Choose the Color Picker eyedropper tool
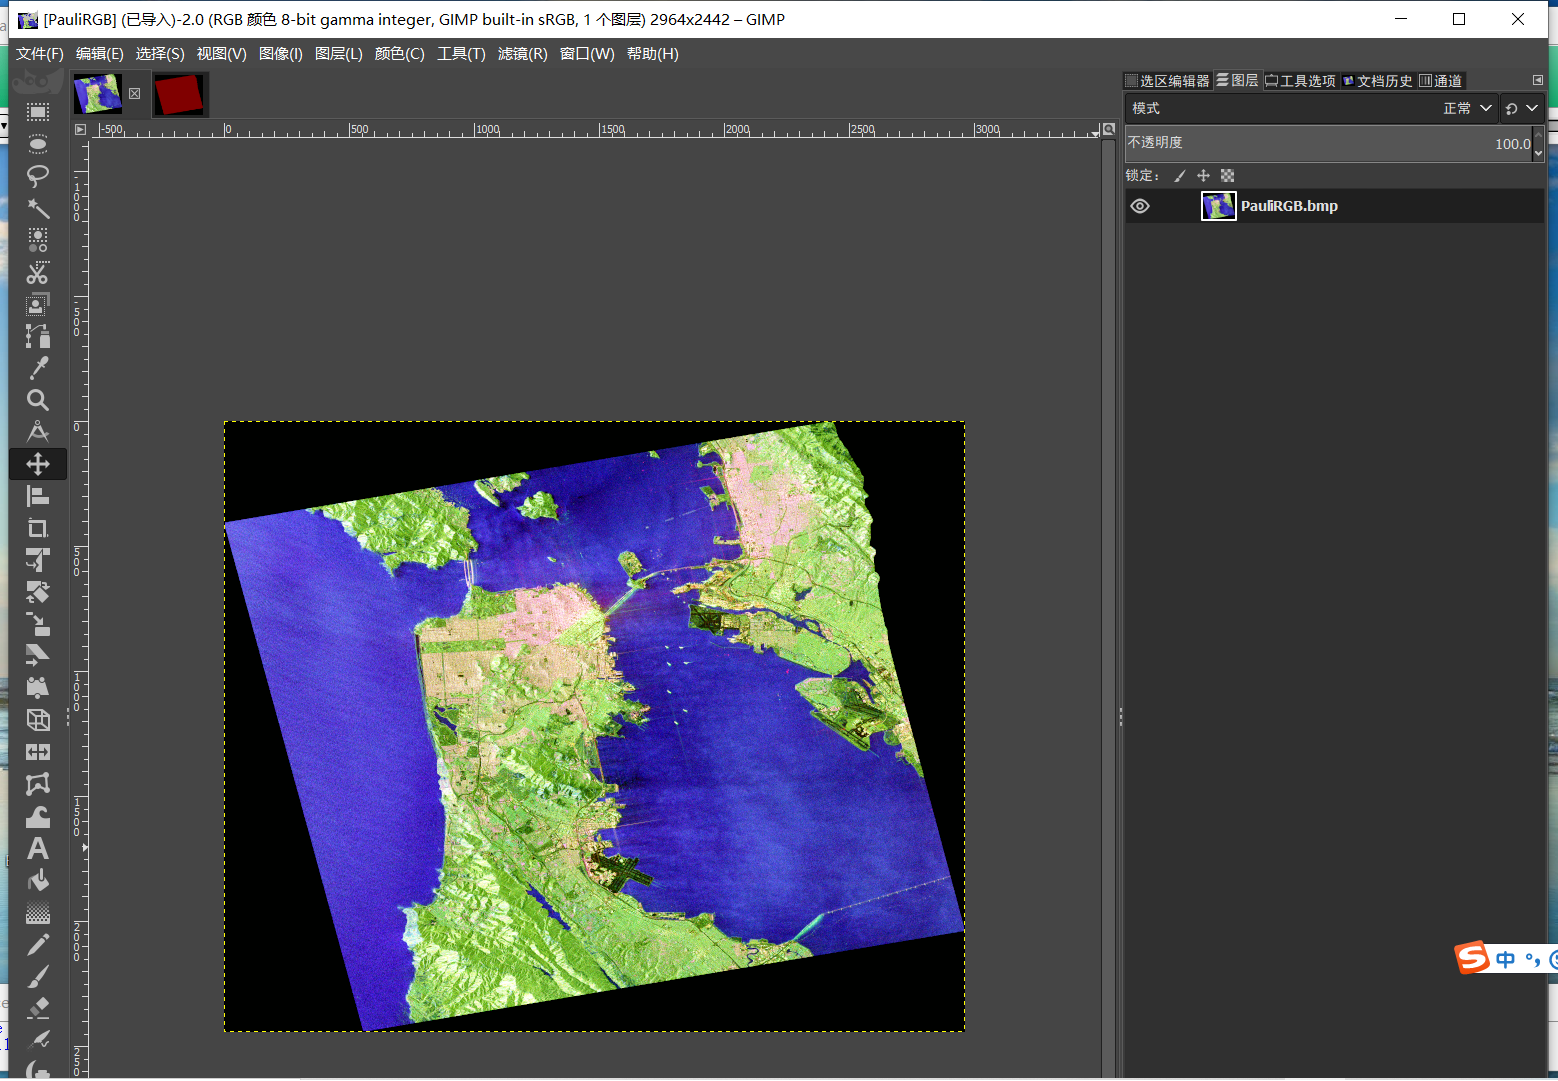1558x1081 pixels. [x=38, y=368]
